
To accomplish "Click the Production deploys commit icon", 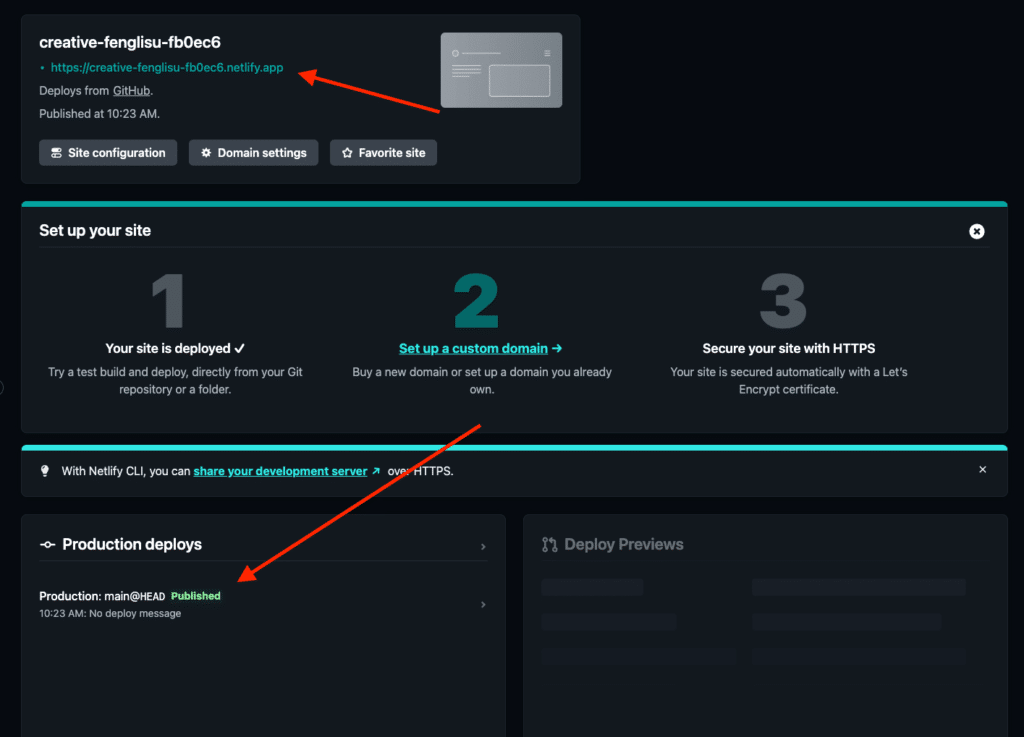I will click(47, 544).
